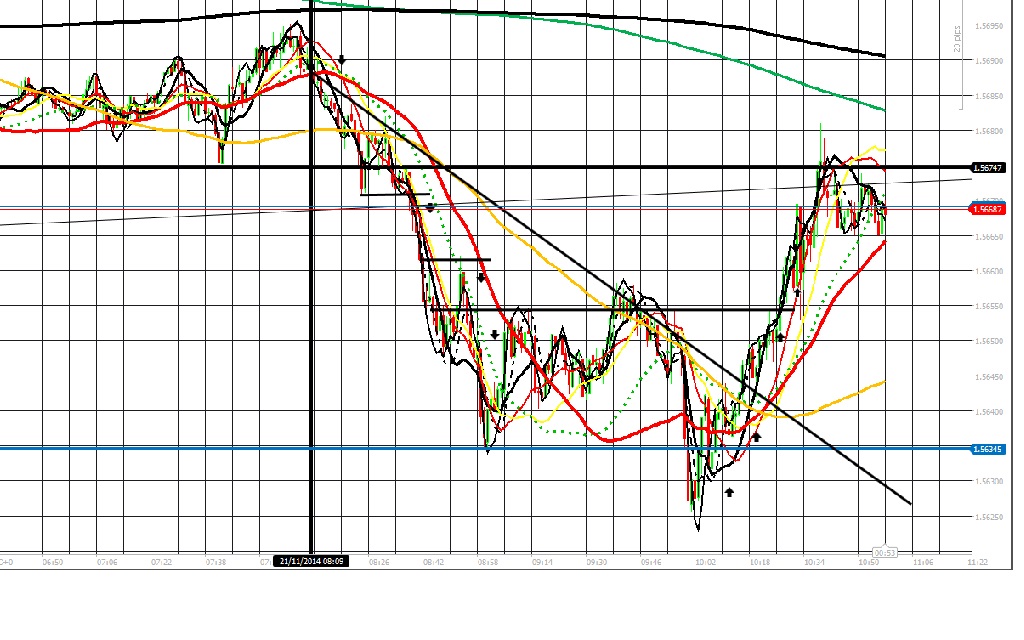Click the 09:30 time axis label

596,562
